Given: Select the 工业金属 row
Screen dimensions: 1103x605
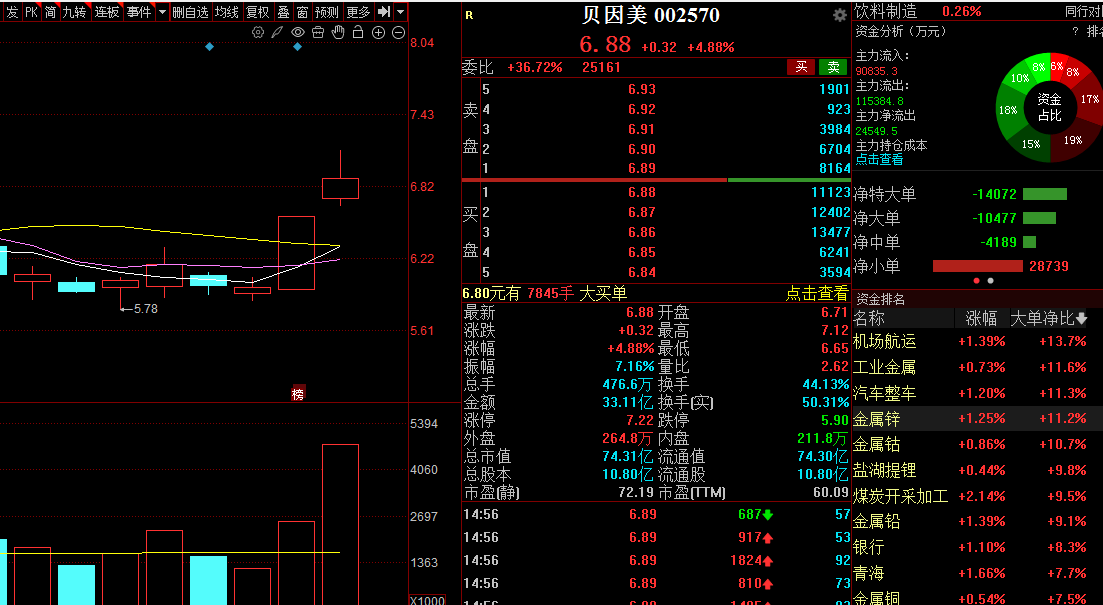Looking at the screenshot, I should tap(978, 367).
